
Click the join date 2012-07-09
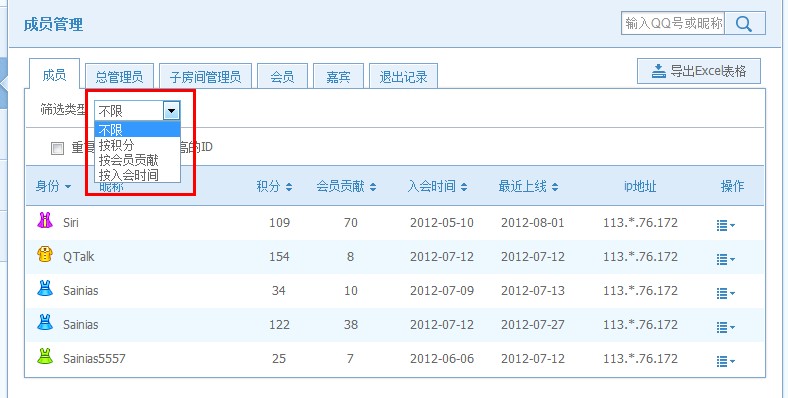[x=442, y=290]
